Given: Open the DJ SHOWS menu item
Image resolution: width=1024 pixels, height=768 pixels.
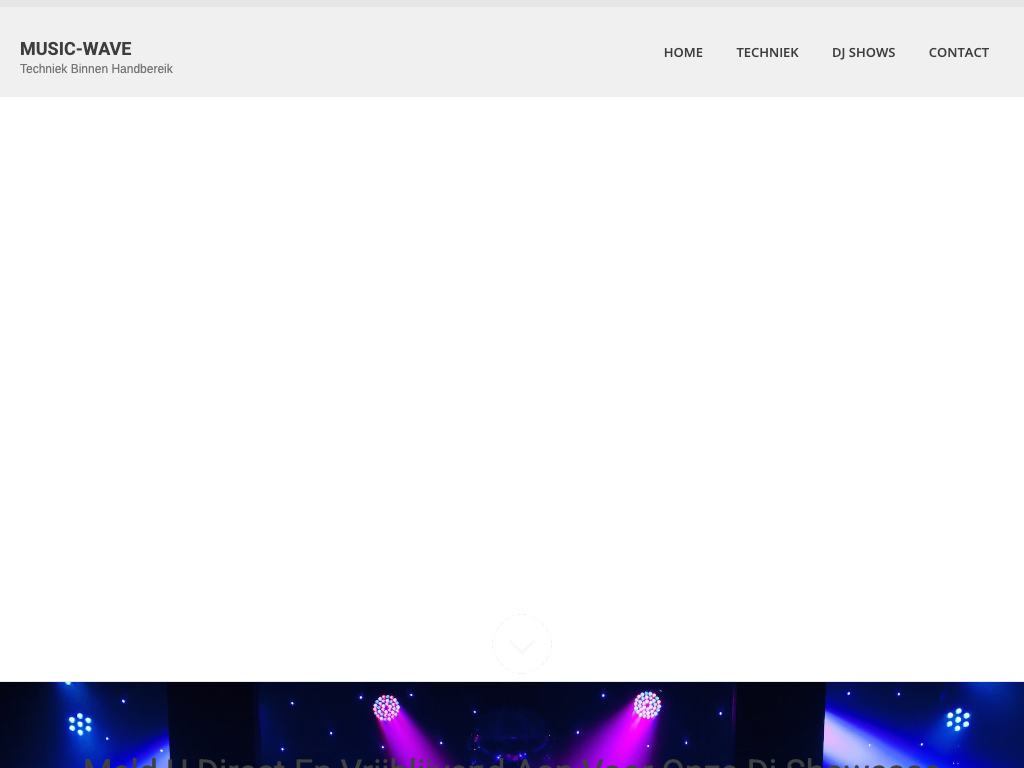Looking at the screenshot, I should point(863,52).
